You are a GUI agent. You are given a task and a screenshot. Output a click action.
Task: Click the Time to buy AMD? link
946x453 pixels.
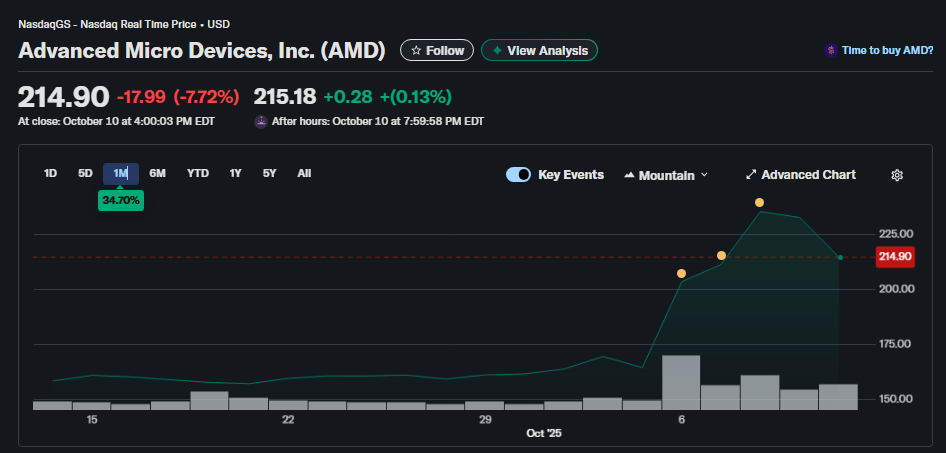coord(887,50)
